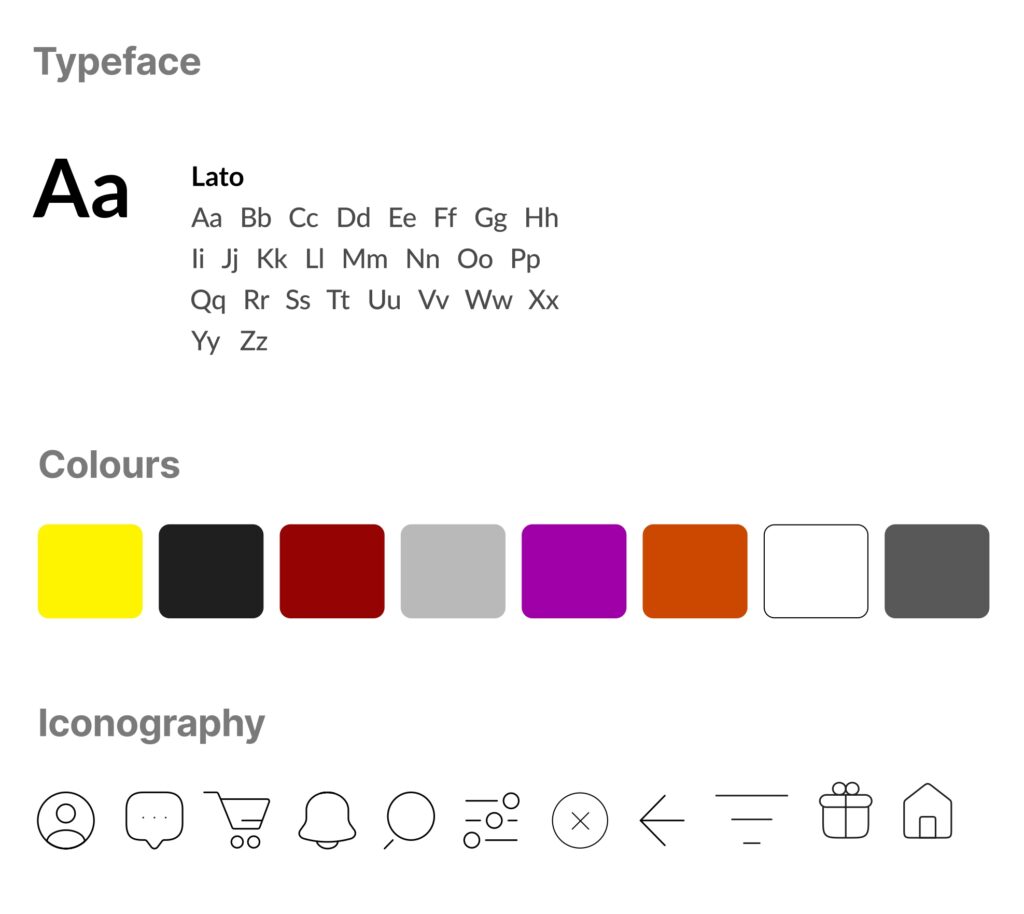Image resolution: width=1024 pixels, height=914 pixels.
Task: Select the white outlined colour swatch
Action: 816,571
